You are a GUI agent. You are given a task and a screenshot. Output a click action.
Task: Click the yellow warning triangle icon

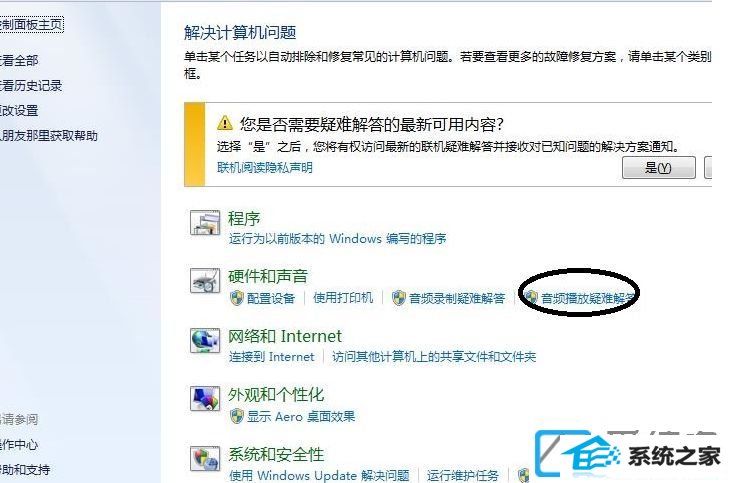(225, 123)
